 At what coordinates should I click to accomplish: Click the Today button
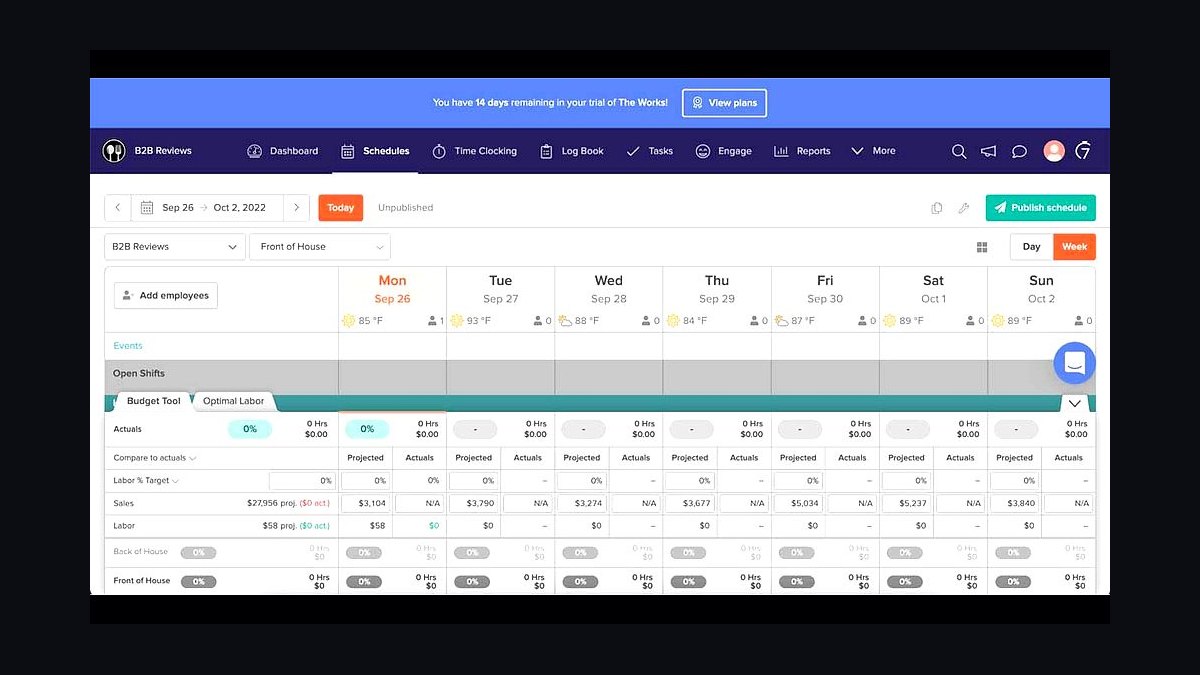click(341, 208)
